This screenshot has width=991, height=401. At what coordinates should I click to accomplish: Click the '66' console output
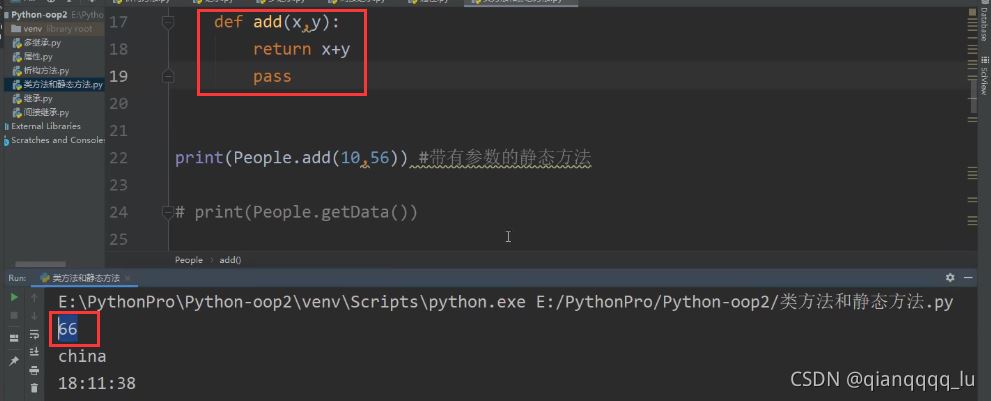point(68,330)
